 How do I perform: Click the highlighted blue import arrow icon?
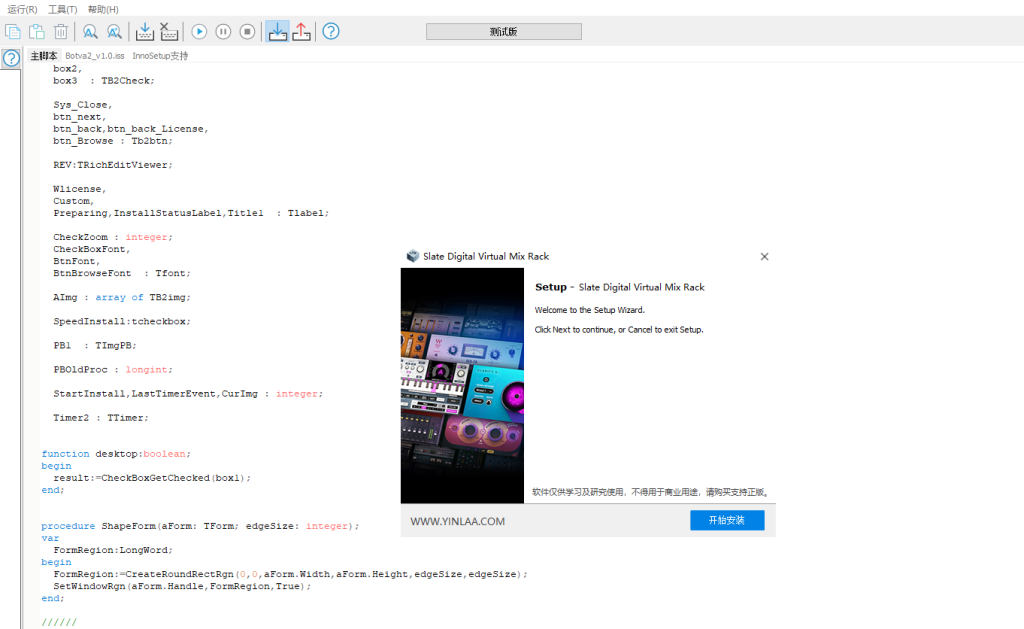pyautogui.click(x=277, y=32)
